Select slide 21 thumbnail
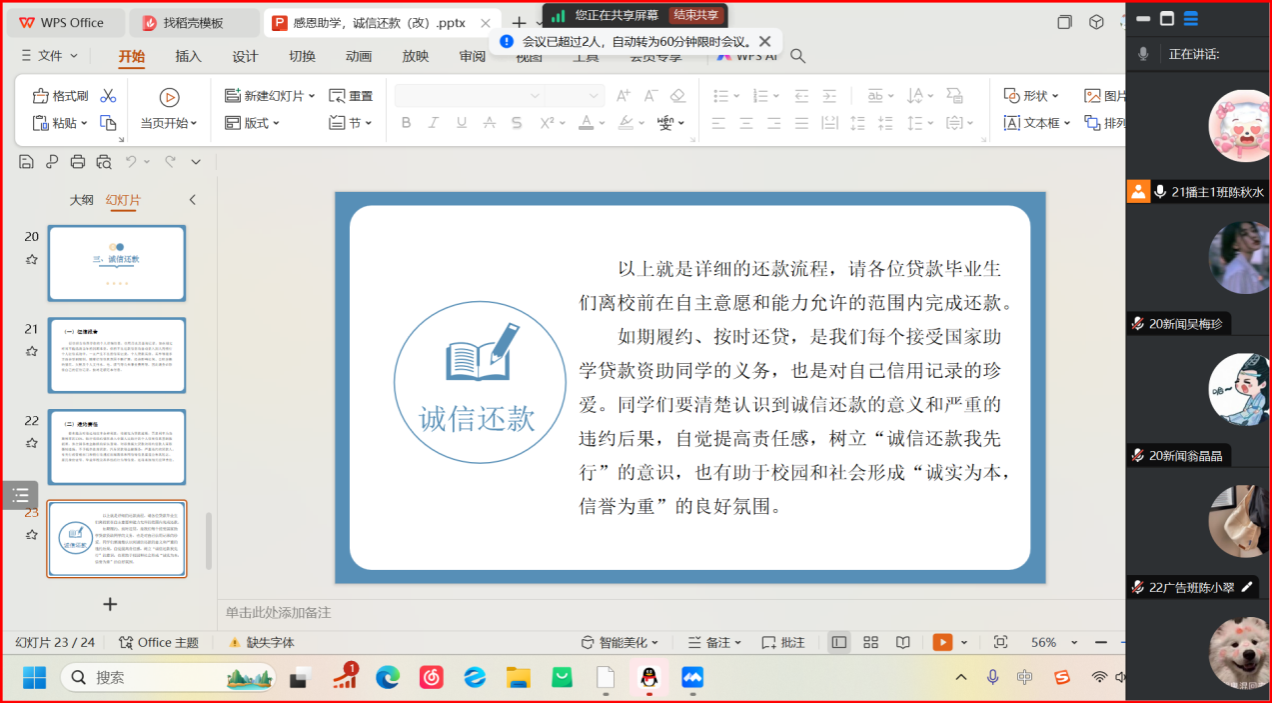This screenshot has width=1272, height=703. point(117,355)
